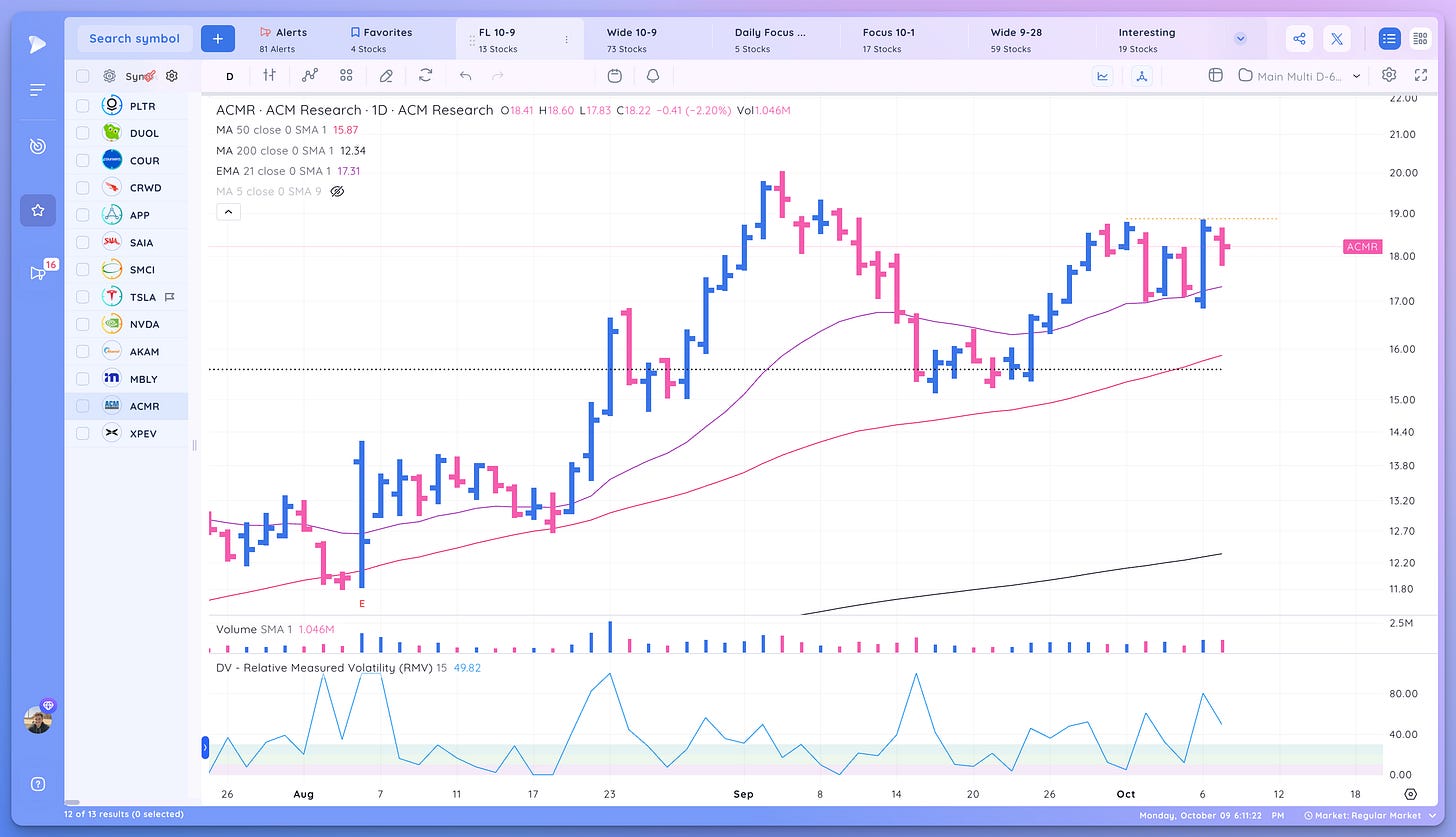Click the X (Twitter) share button
Screen dimensions: 1456x837
tap(1337, 39)
